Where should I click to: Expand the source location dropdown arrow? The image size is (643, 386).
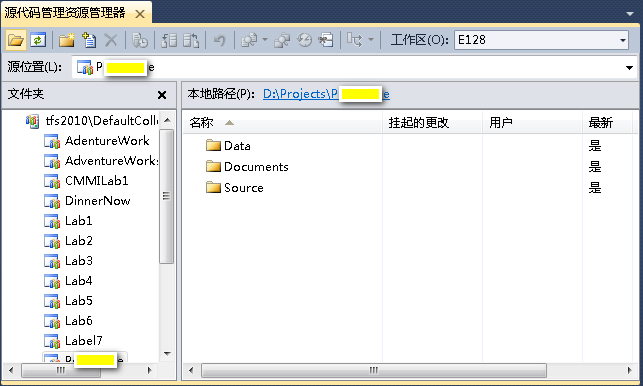coord(629,68)
